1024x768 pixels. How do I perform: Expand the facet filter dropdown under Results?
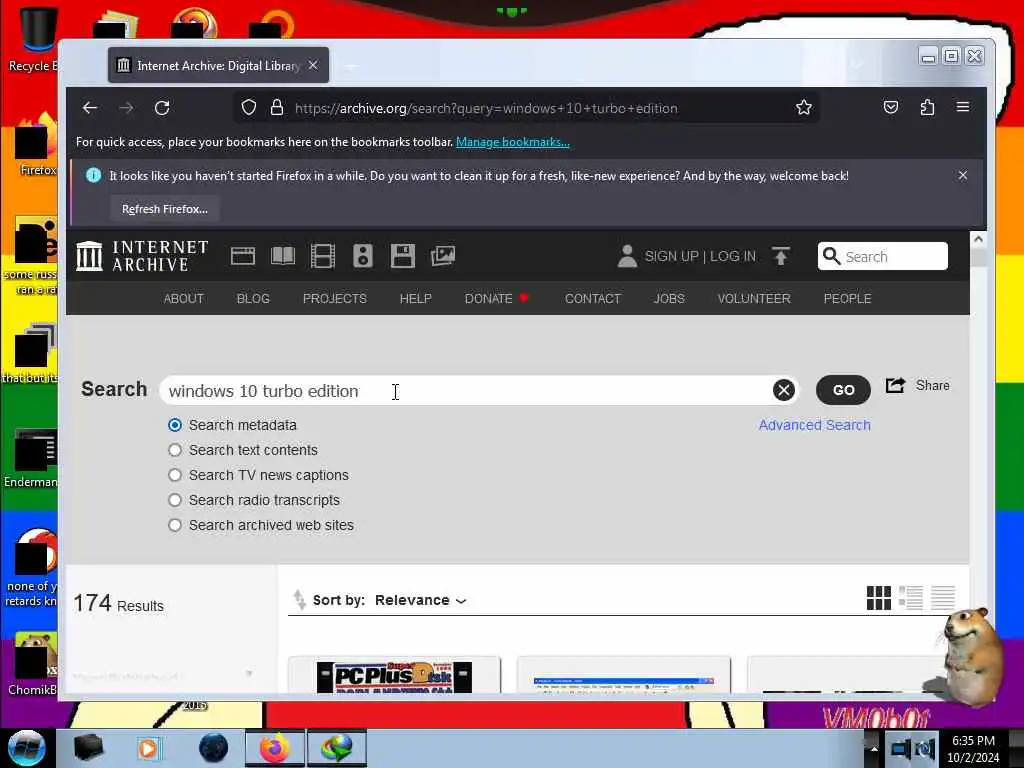pos(249,673)
